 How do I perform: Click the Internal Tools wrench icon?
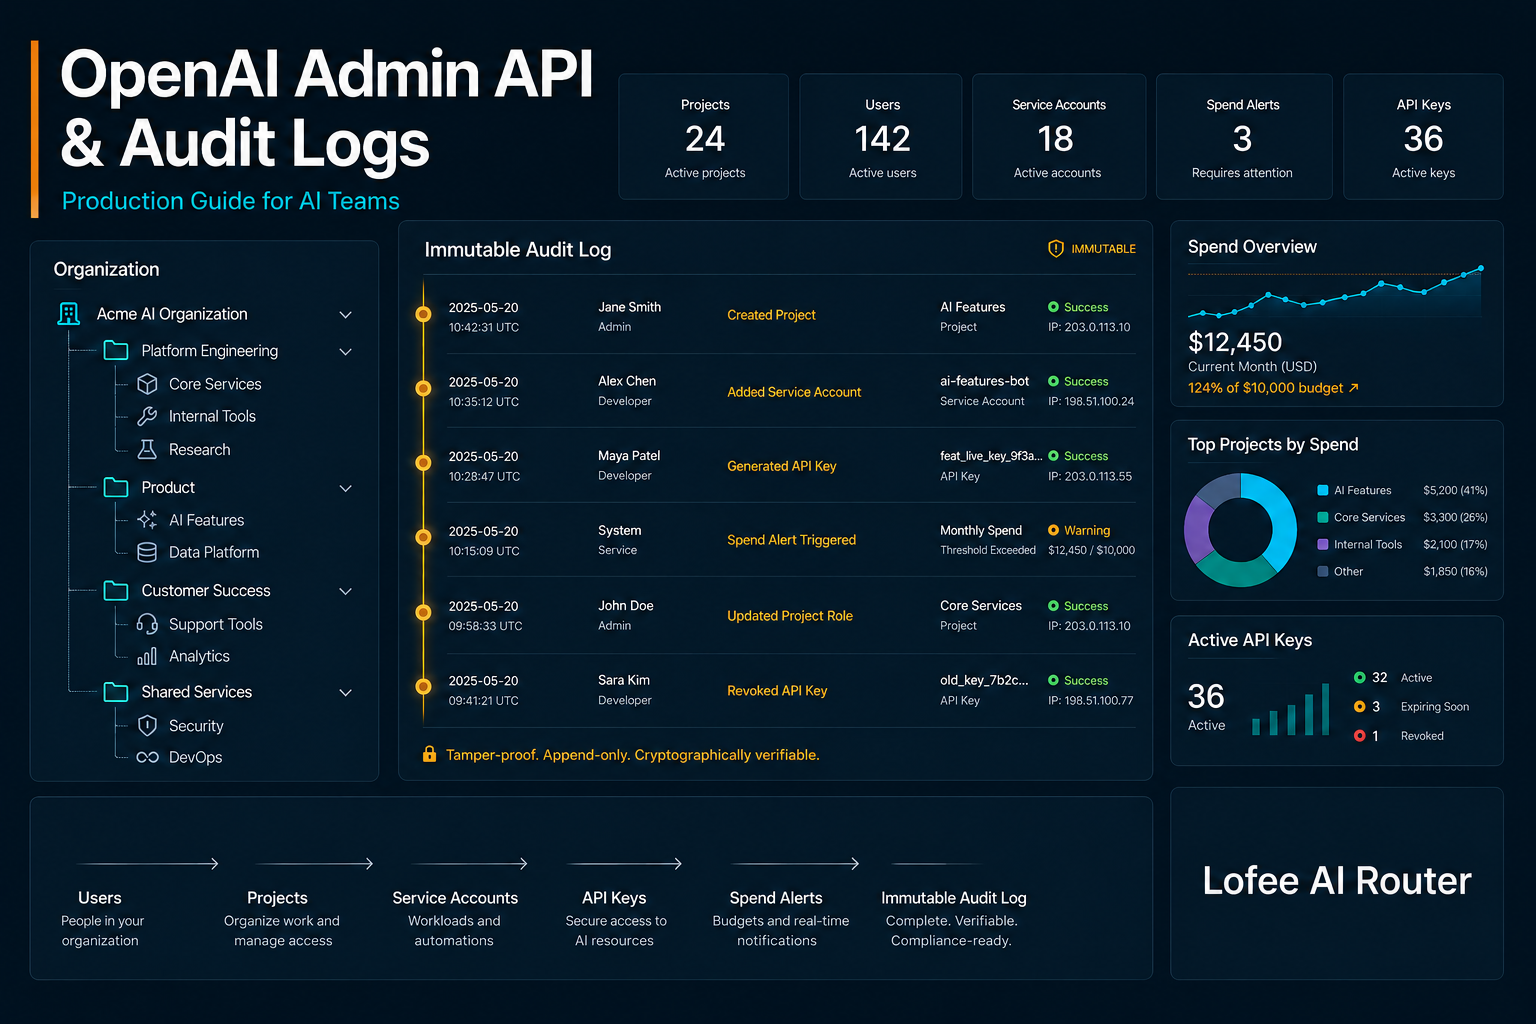147,416
